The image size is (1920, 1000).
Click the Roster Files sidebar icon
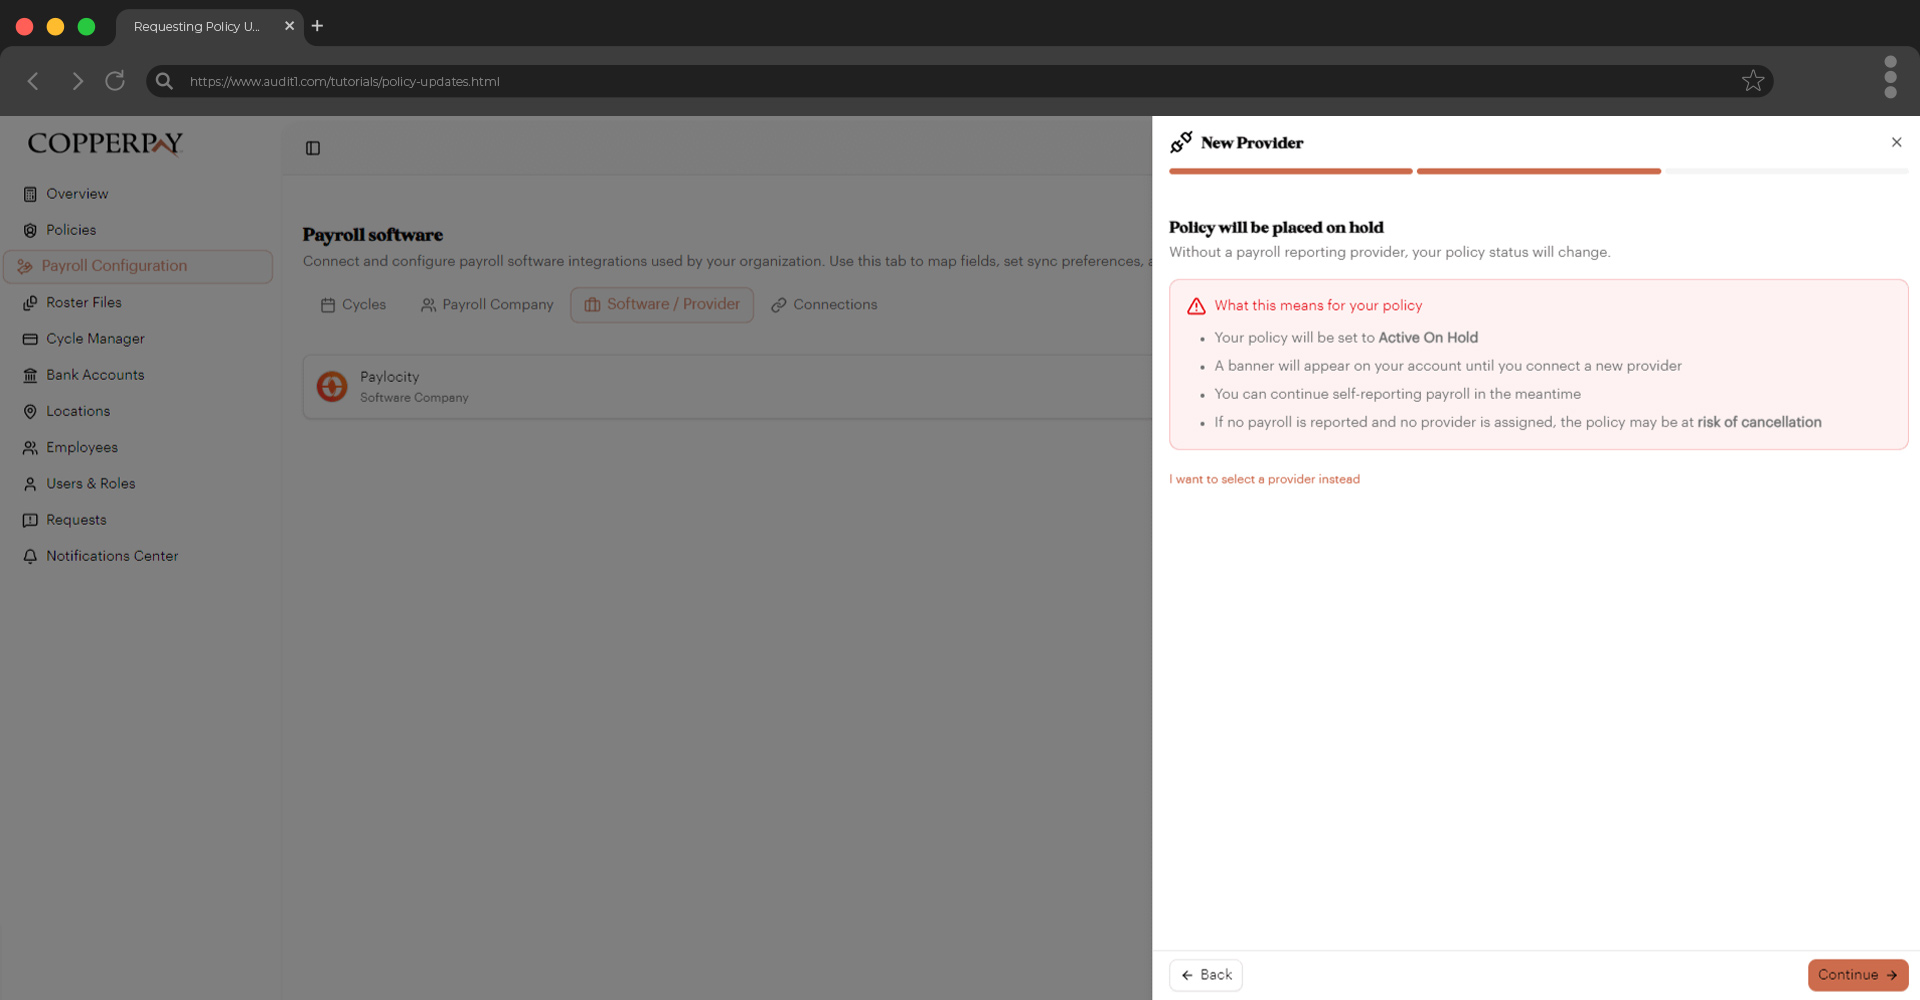[x=30, y=303]
